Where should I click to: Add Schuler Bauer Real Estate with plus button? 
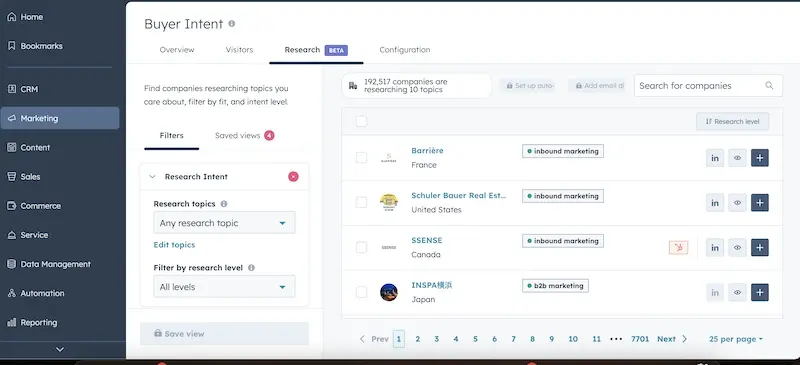[760, 203]
